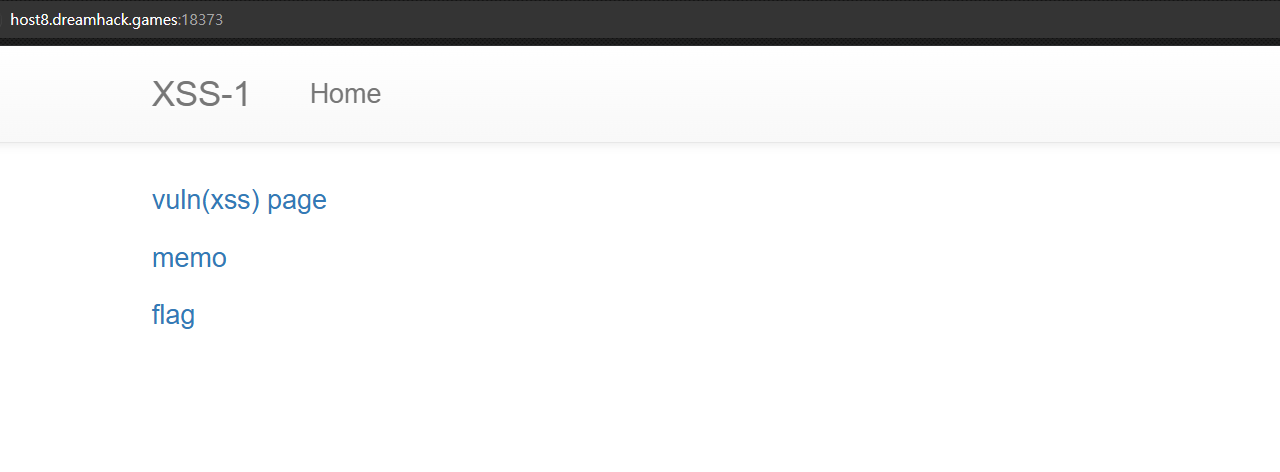Click empty area of the top navbar
Viewport: 1280px width, 472px height.
pos(800,94)
